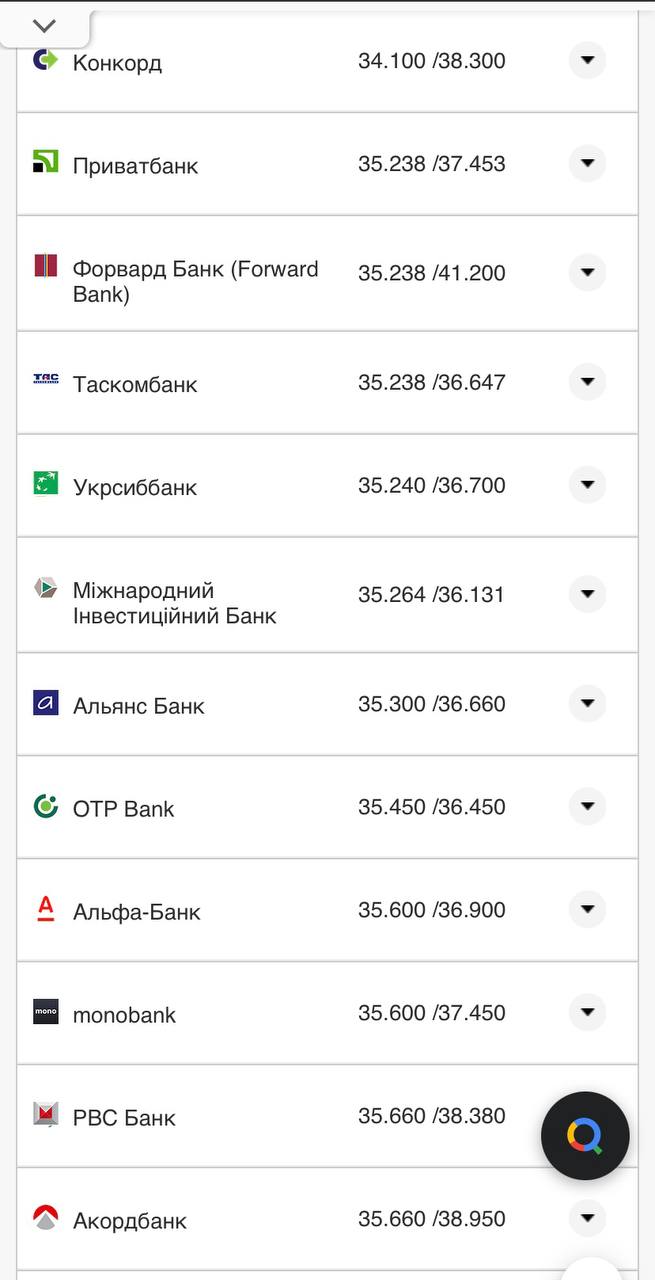Image resolution: width=655 pixels, height=1280 pixels.
Task: Click the Укрсиббанк green logo icon
Action: click(45, 484)
